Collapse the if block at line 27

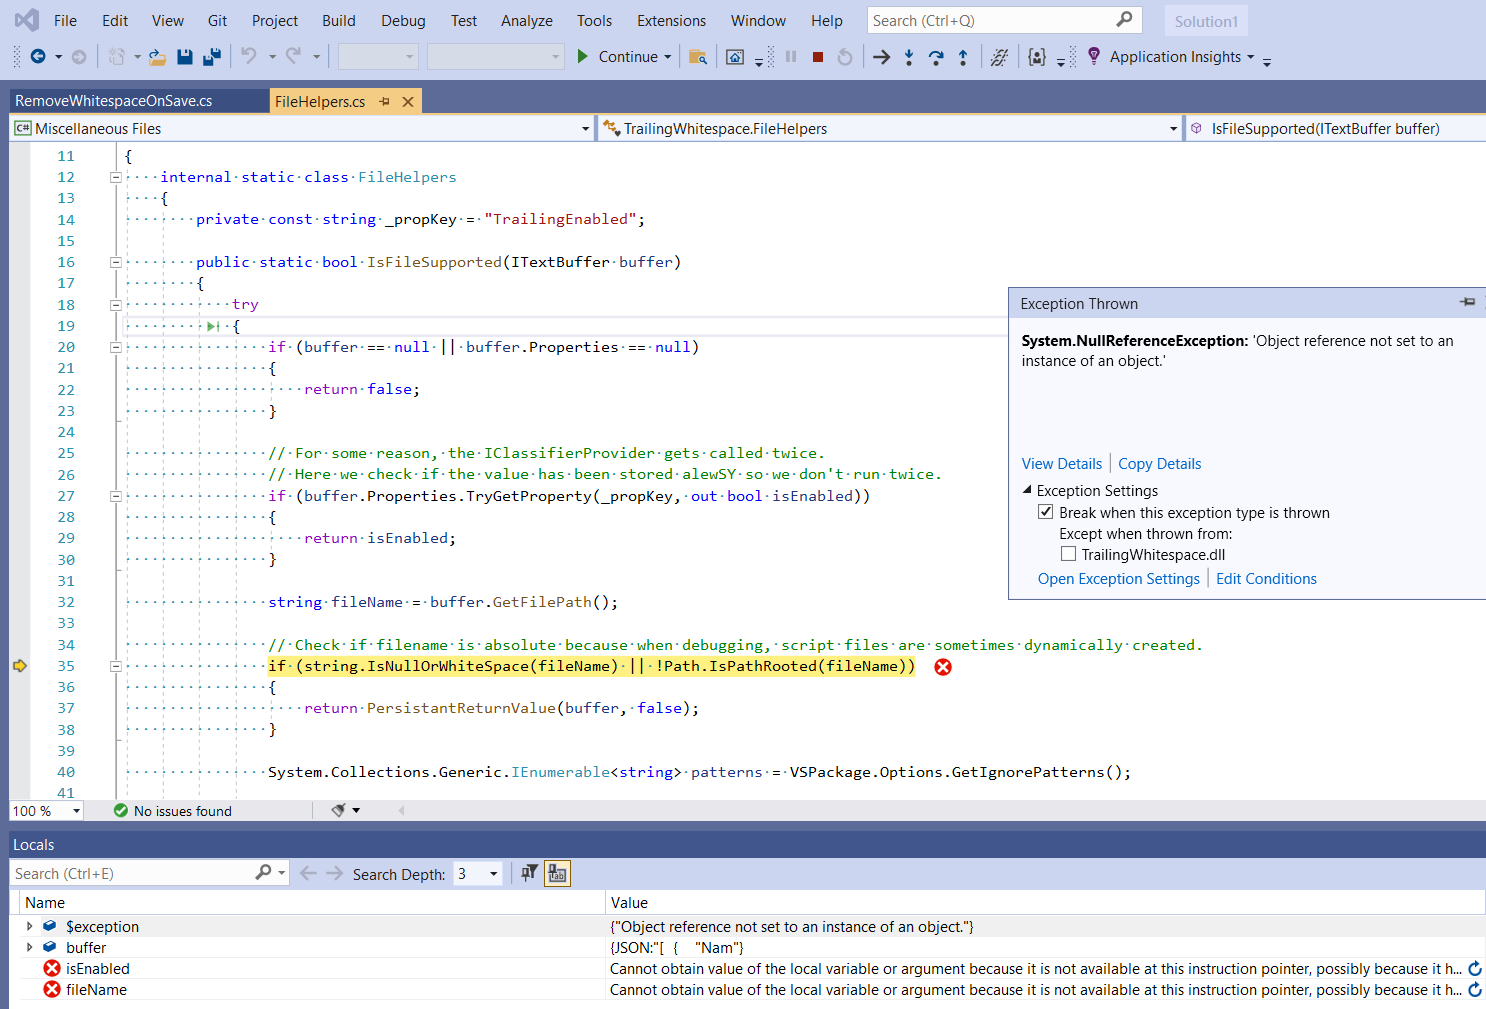point(115,496)
